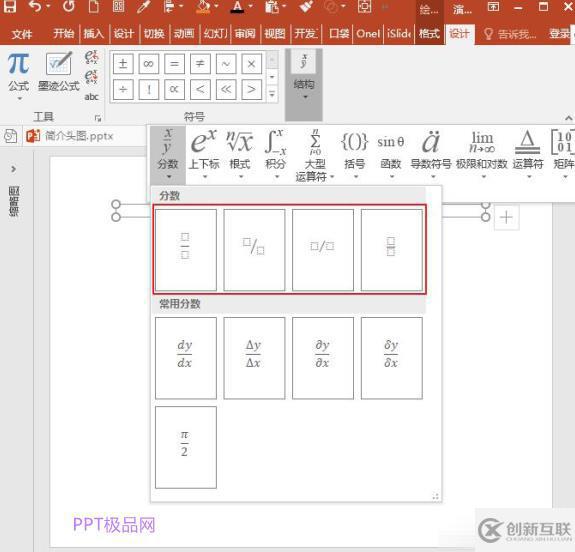Switch to the 审阅 ribbon tab
This screenshot has height=552, width=575.
tap(245, 34)
